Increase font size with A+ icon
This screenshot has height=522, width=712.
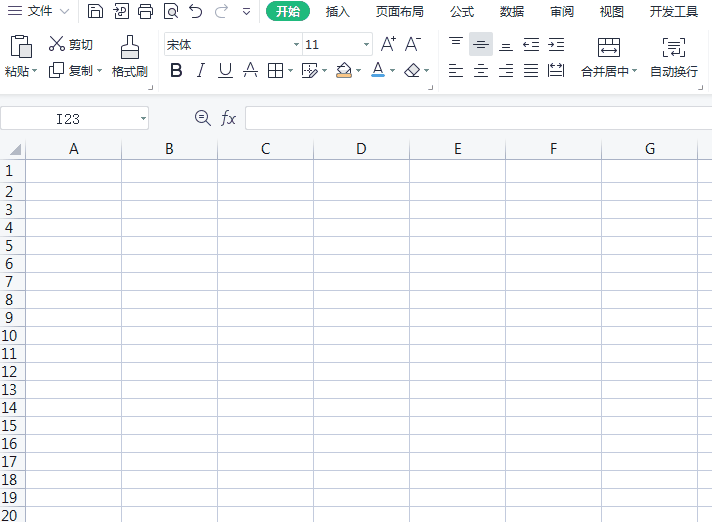coord(388,44)
